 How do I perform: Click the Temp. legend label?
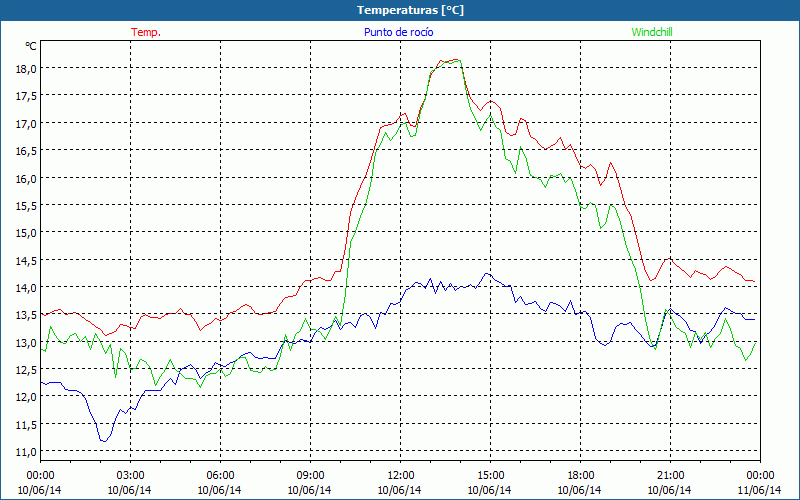[x=146, y=32]
